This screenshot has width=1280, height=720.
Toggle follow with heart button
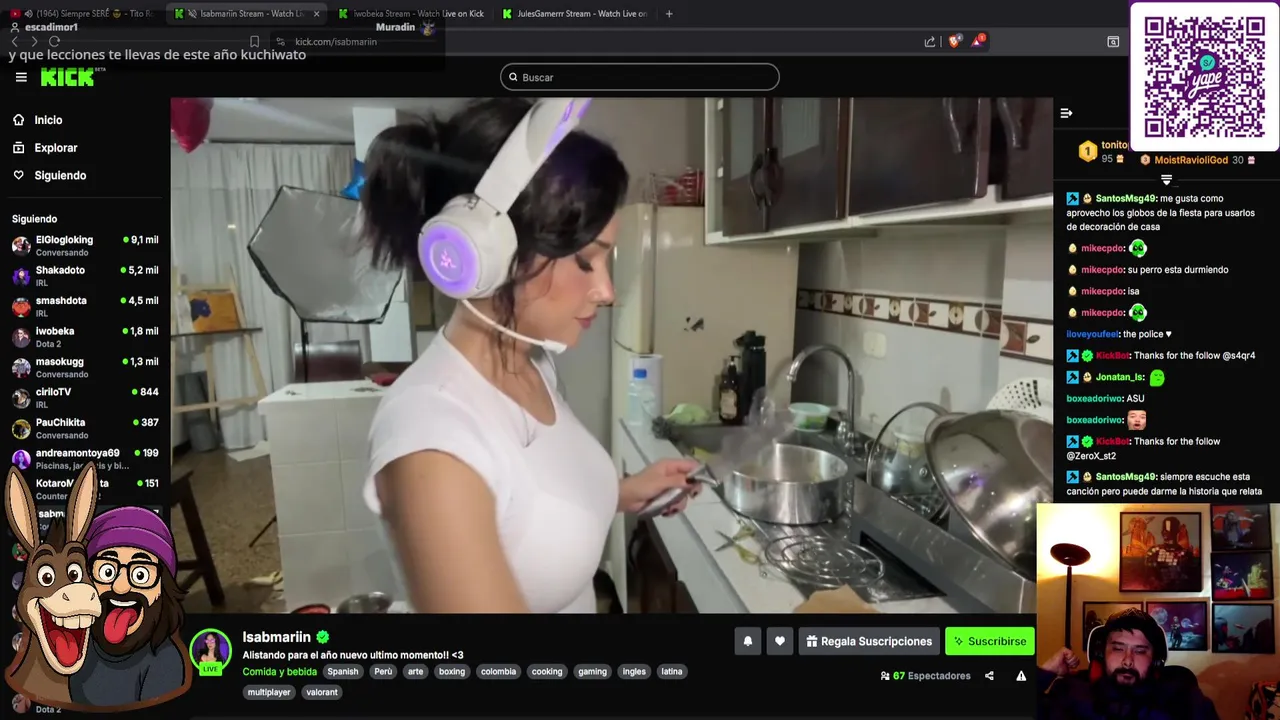pyautogui.click(x=780, y=641)
